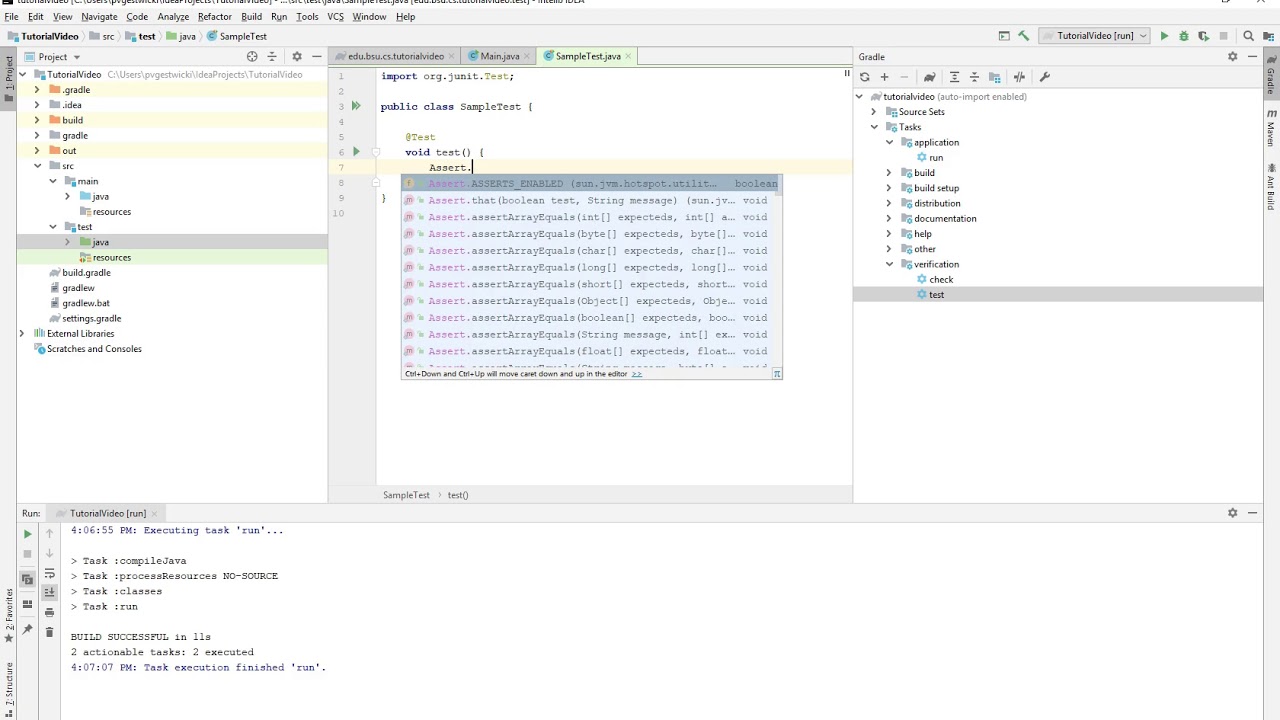Expand all nodes in Gradle panel
1280x720 pixels.
tap(954, 77)
